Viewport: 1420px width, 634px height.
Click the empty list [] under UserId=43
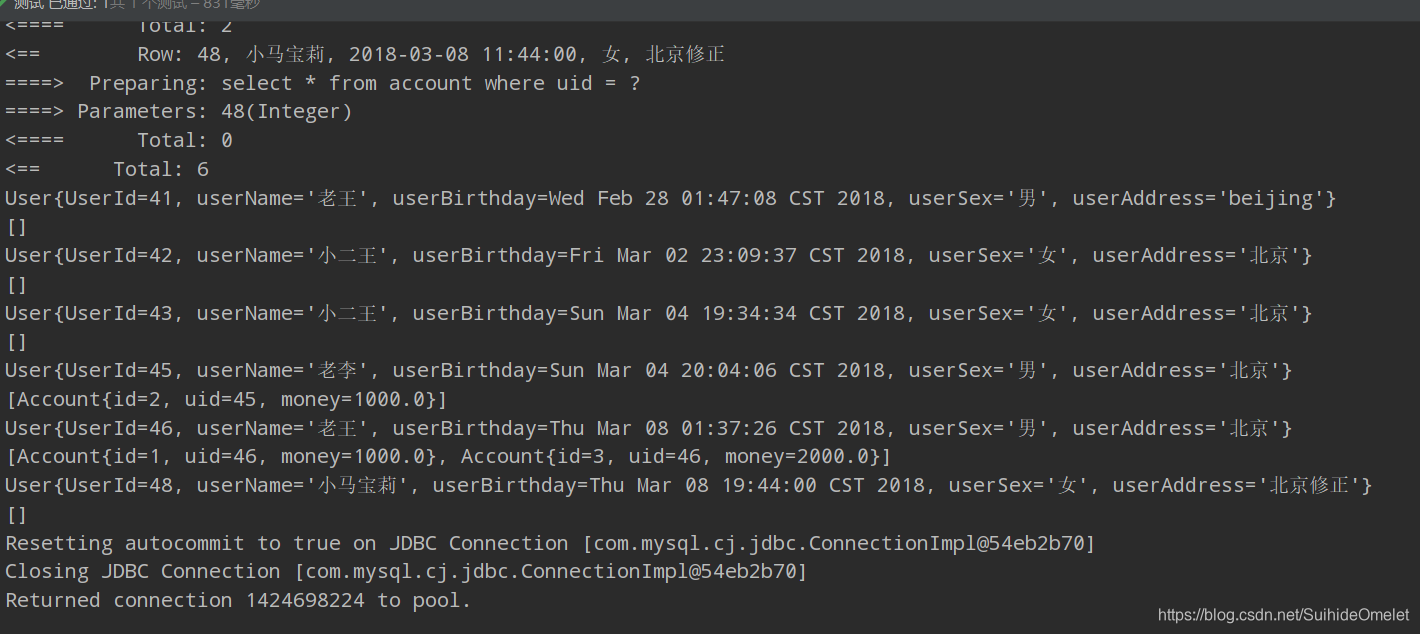16,342
